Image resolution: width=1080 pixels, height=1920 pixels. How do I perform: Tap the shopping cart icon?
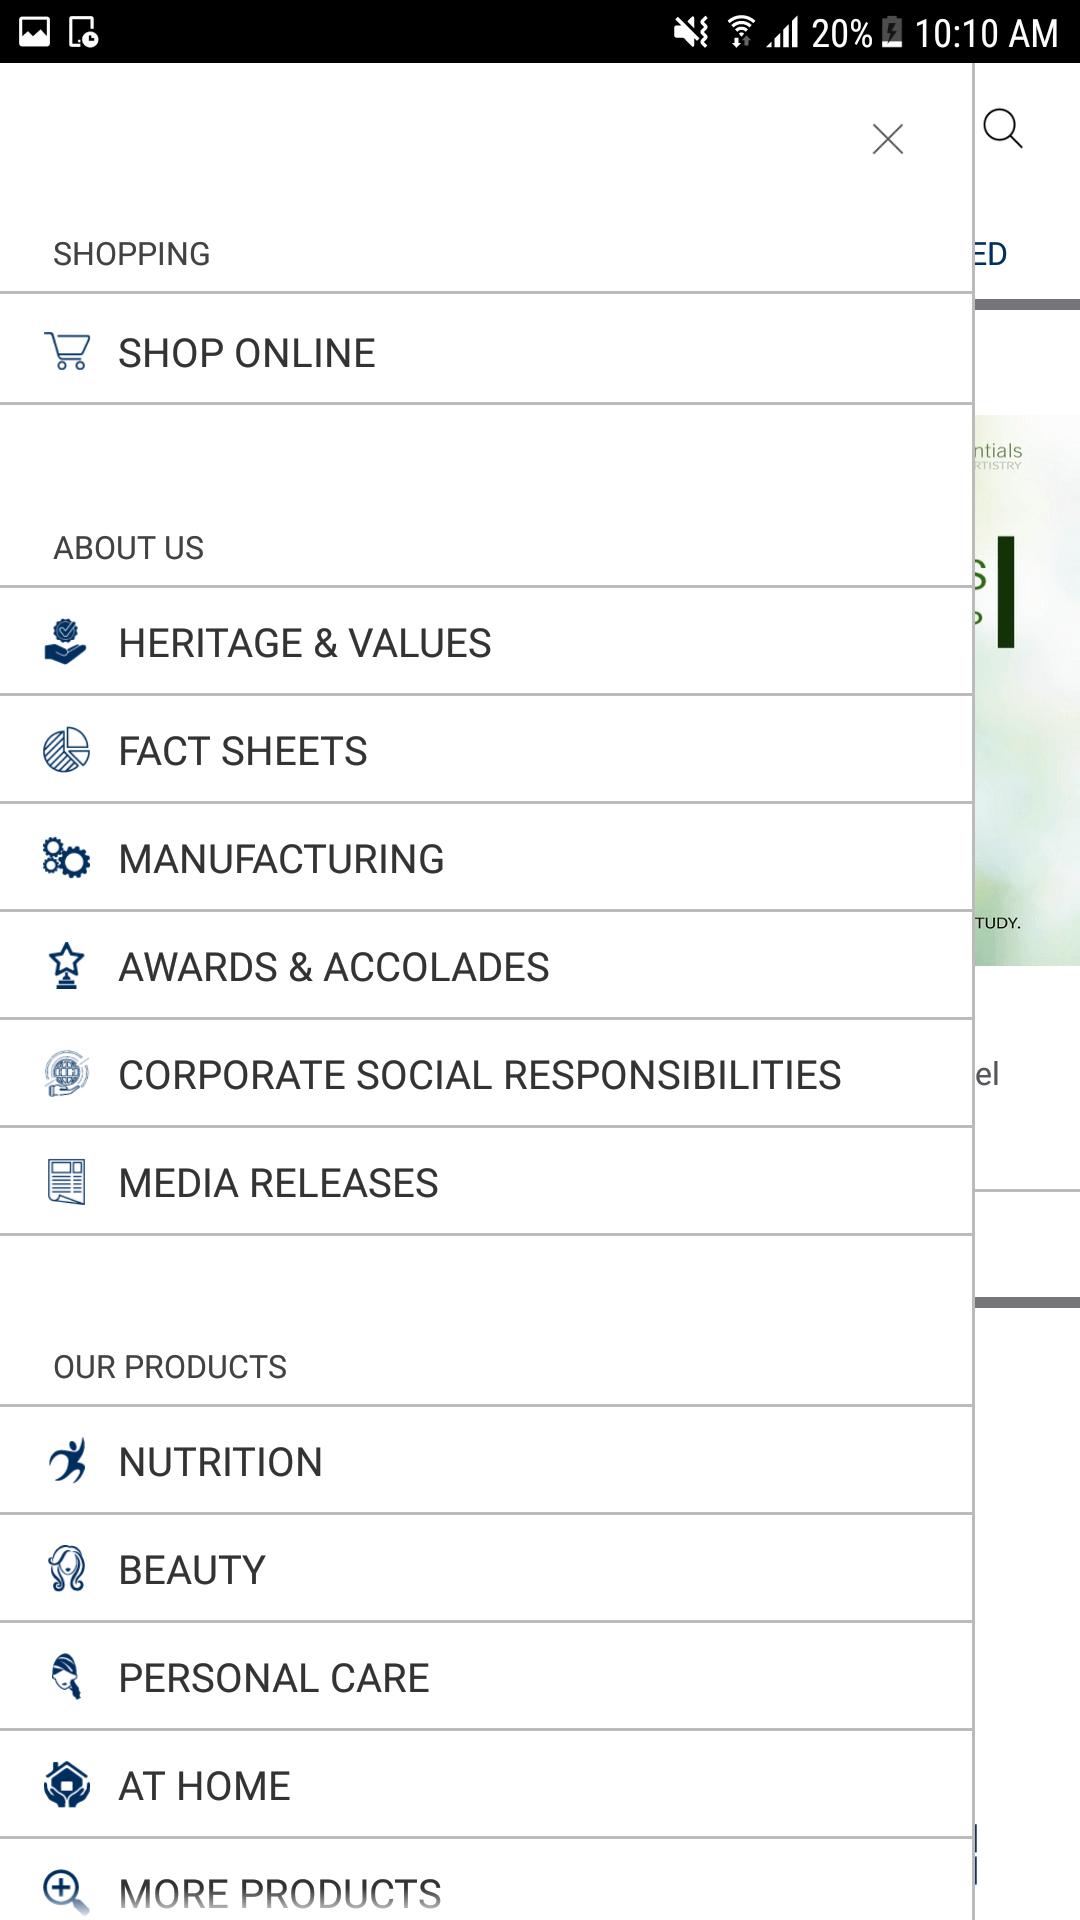67,352
